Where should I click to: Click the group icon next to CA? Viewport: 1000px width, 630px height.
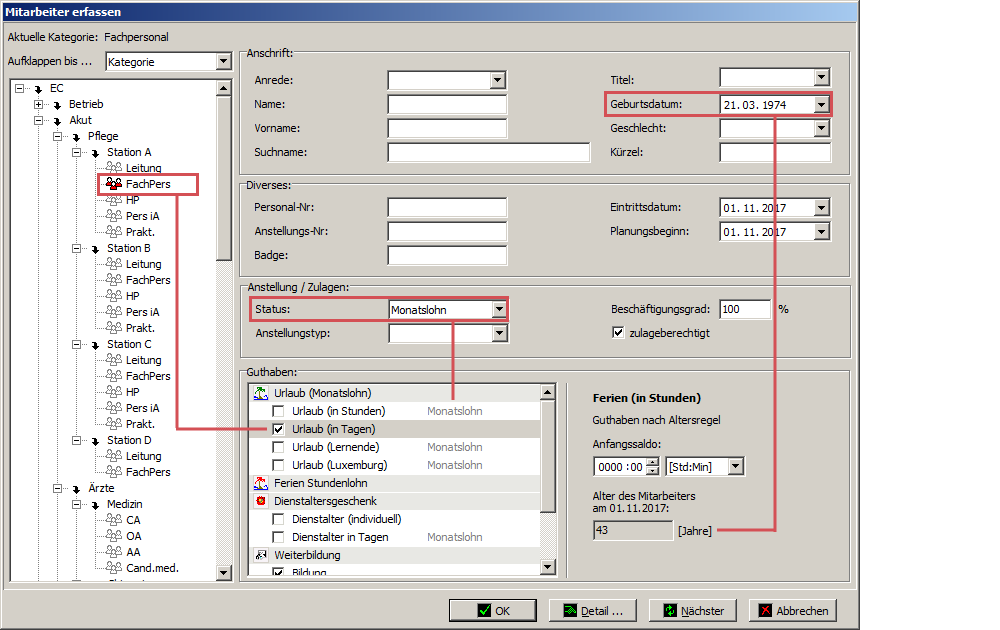(114, 520)
